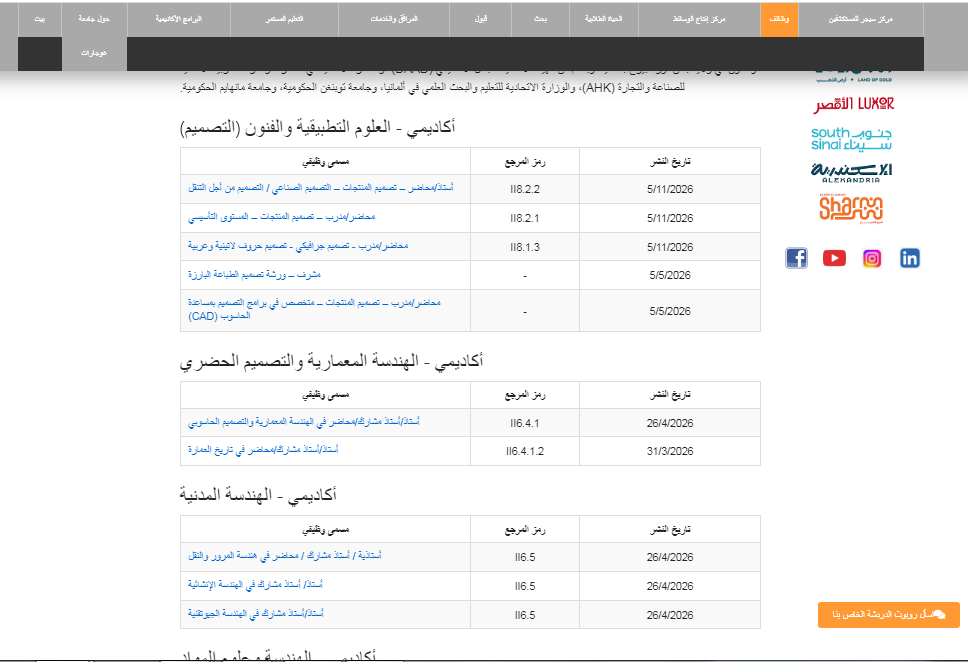Click the بحث item in navigation bar

[540, 19]
